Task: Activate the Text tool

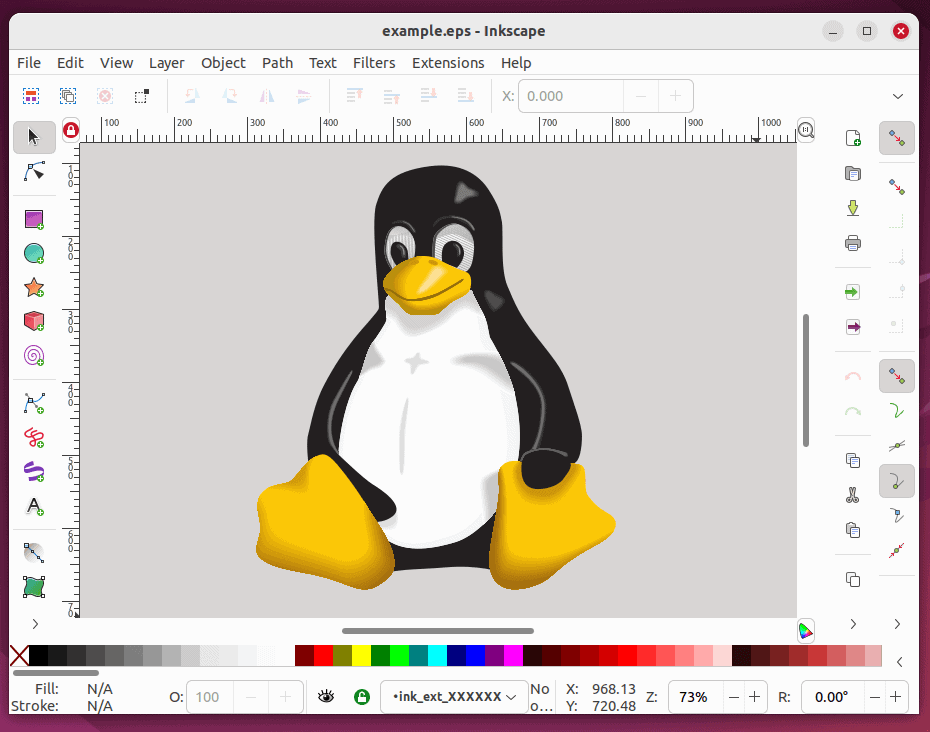Action: (x=33, y=506)
